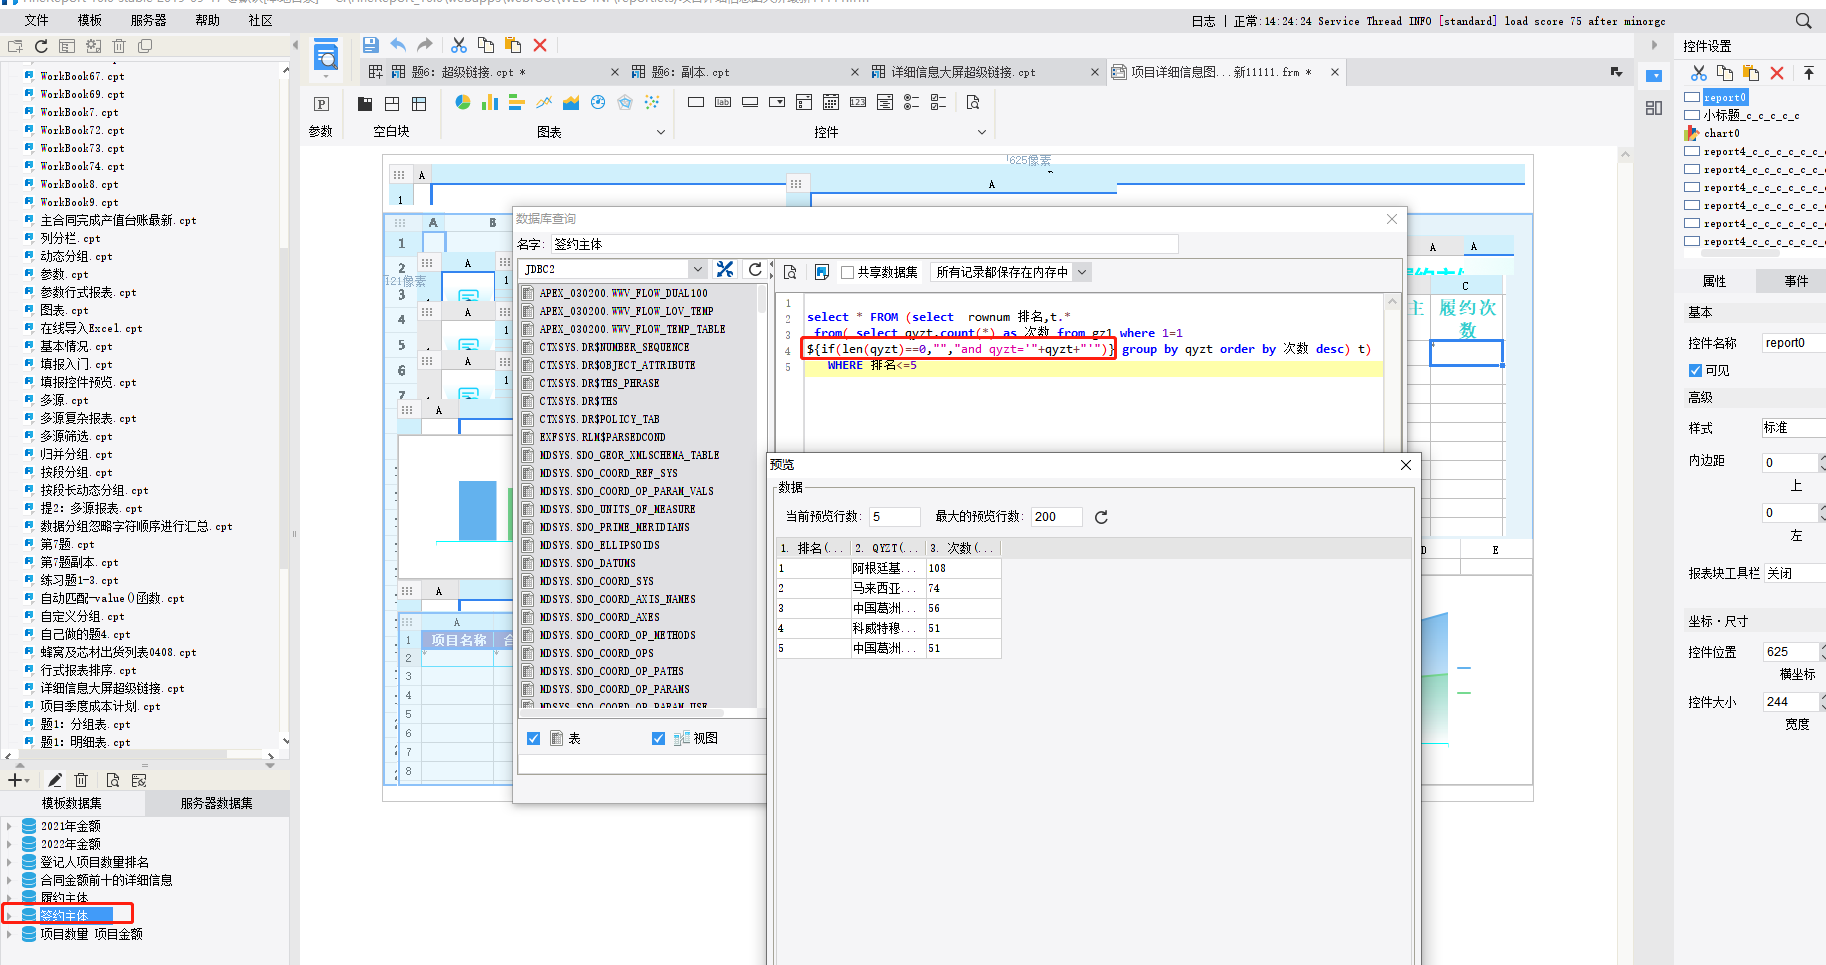Screen dimensions: 1826x965
Task: Add the date calendar widget
Action: click(831, 102)
